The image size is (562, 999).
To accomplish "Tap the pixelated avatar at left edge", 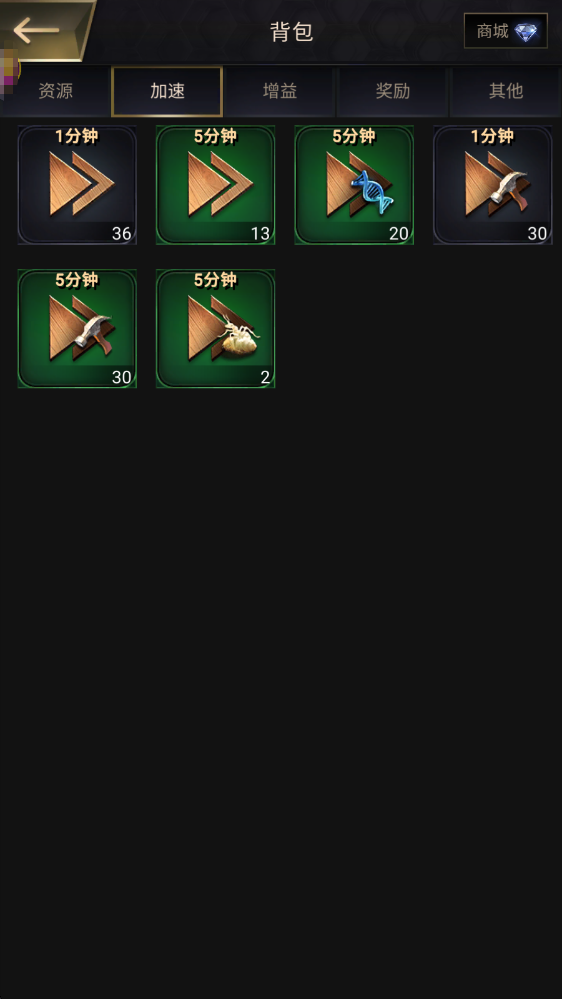I will pos(10,69).
